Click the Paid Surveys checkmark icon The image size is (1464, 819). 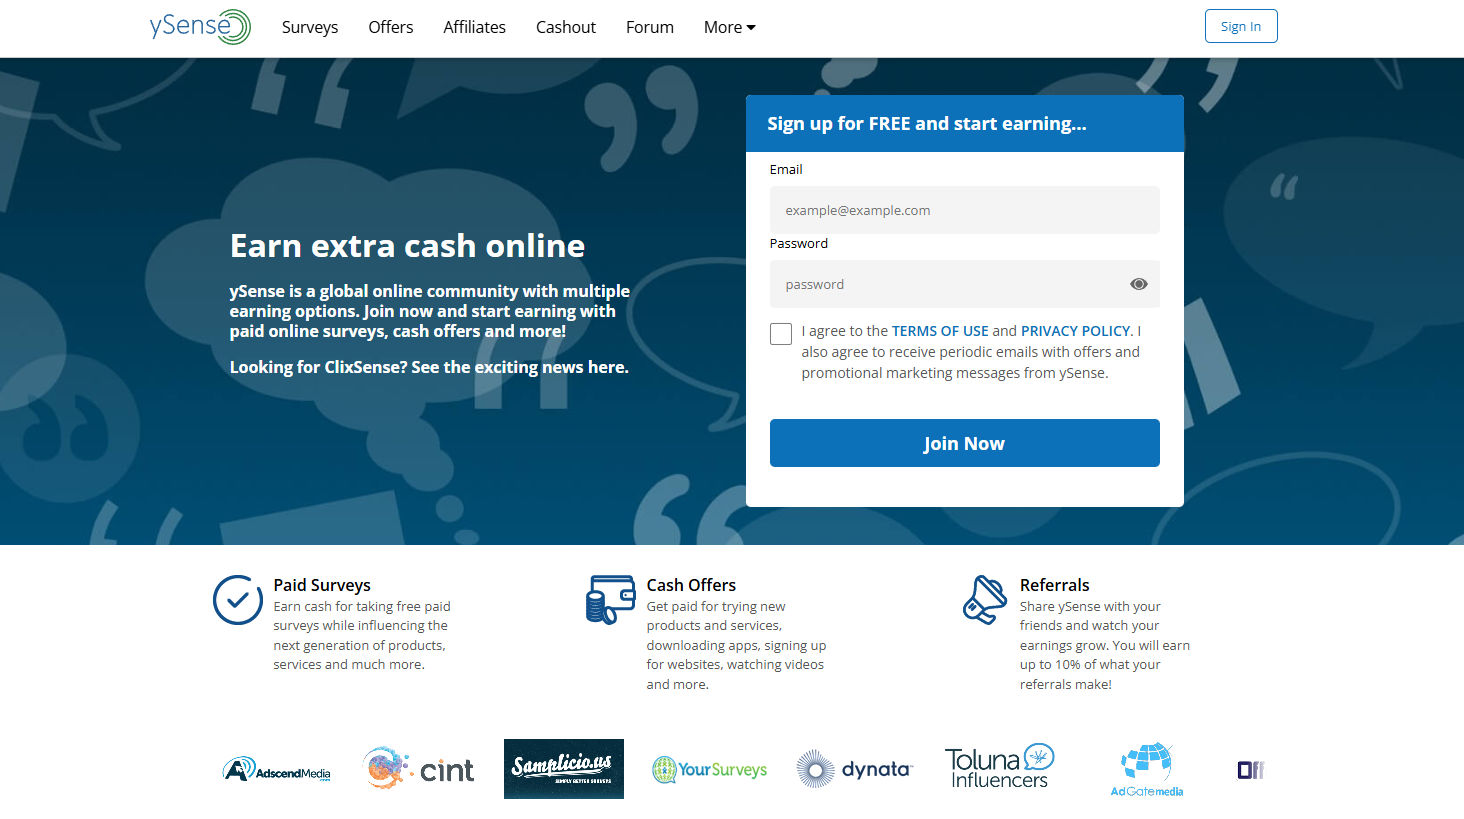pyautogui.click(x=238, y=600)
